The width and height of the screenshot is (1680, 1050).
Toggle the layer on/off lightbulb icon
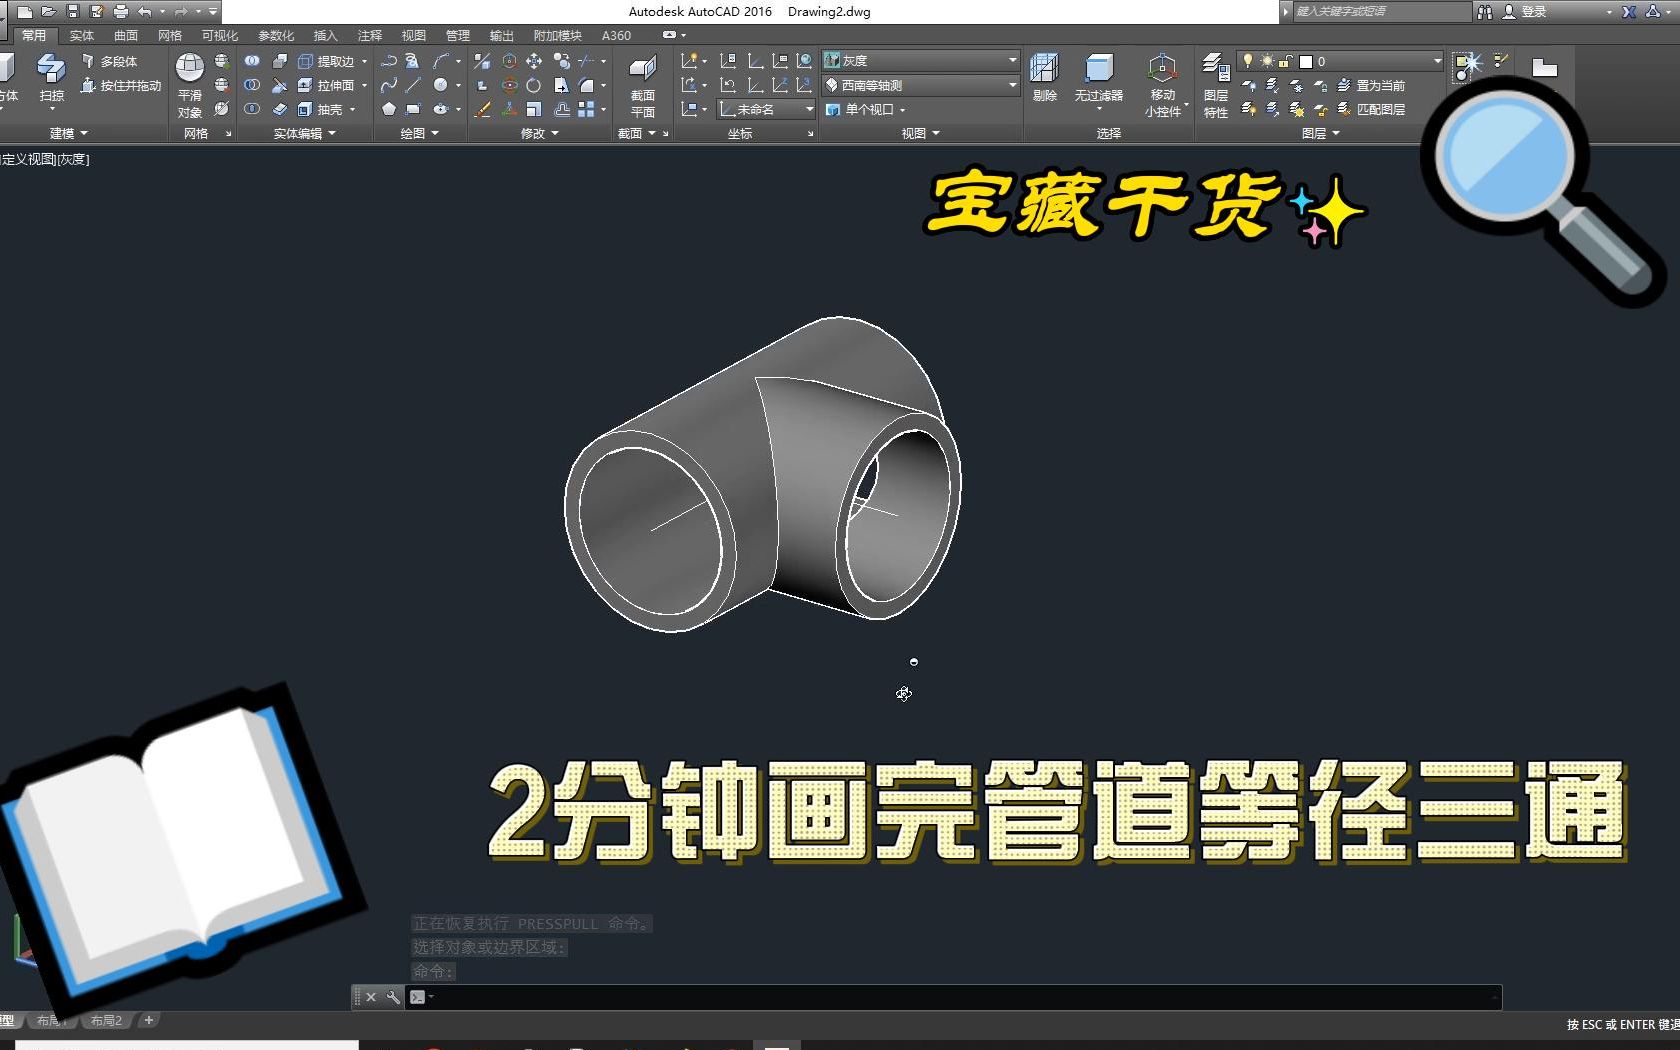click(x=1247, y=60)
